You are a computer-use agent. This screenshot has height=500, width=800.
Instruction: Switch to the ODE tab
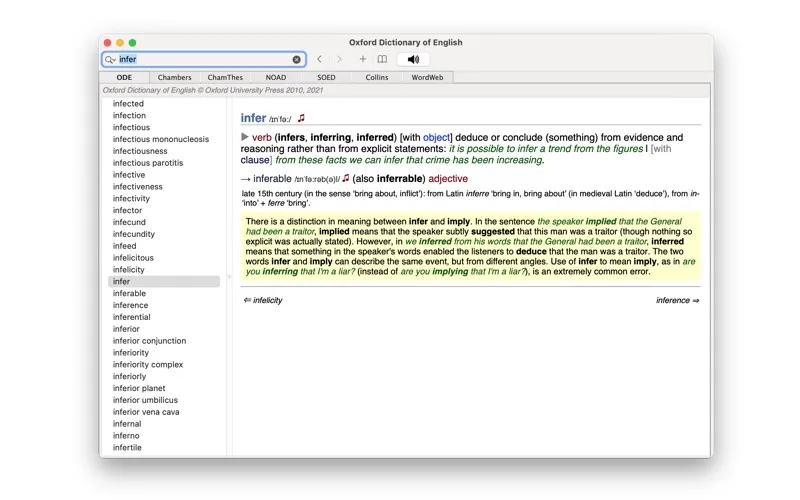(x=124, y=78)
